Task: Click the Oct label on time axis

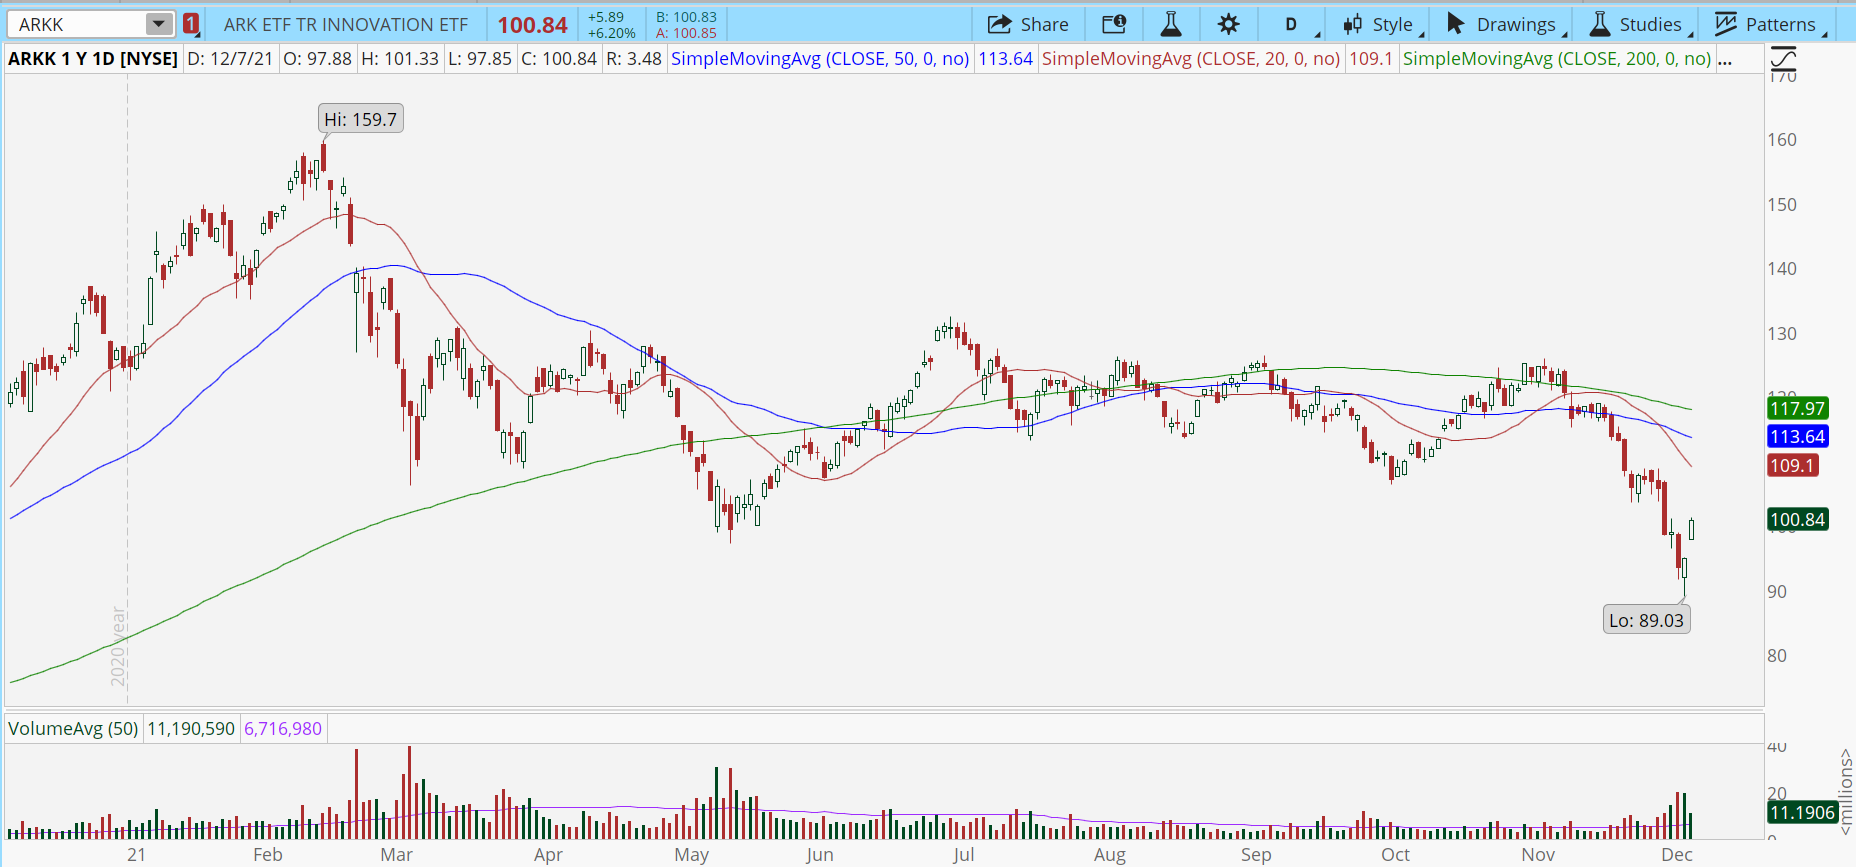Action: (x=1395, y=855)
